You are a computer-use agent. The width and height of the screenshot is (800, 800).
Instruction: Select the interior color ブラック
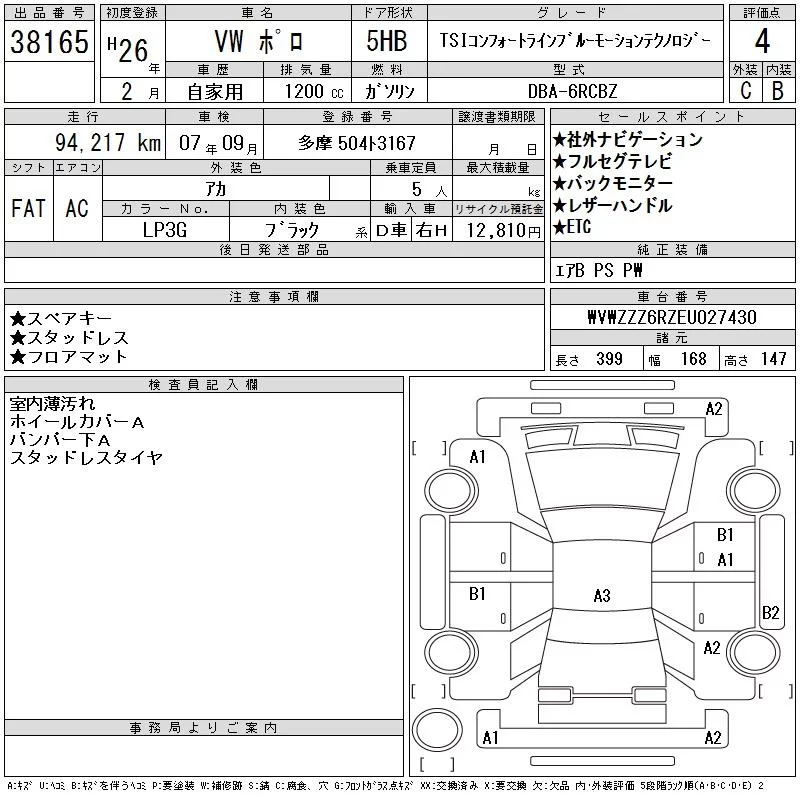292,230
